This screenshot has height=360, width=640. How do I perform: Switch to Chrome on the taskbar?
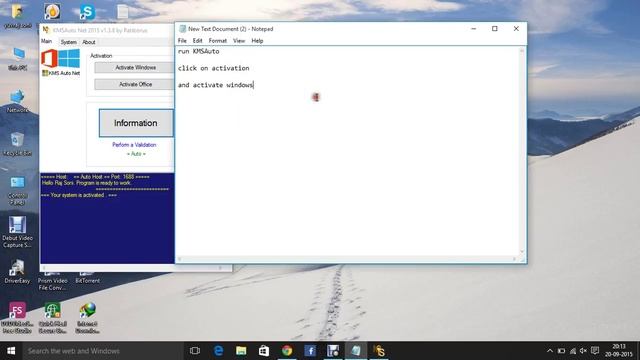point(287,351)
